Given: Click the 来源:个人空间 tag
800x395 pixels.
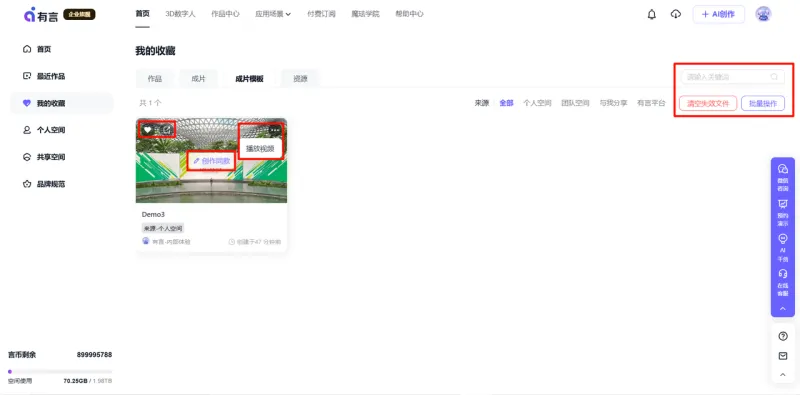Looking at the screenshot, I should pos(163,228).
